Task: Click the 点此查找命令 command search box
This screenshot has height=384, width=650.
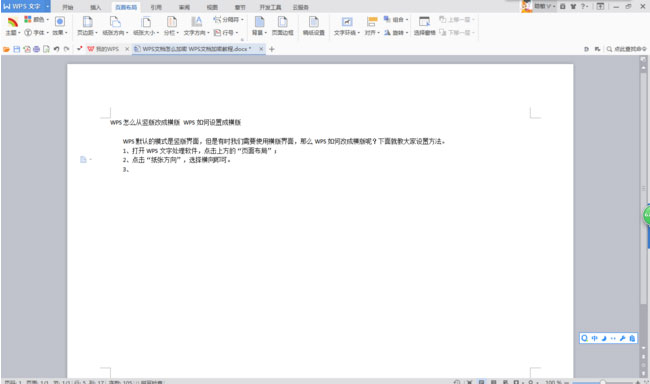Action: click(626, 49)
